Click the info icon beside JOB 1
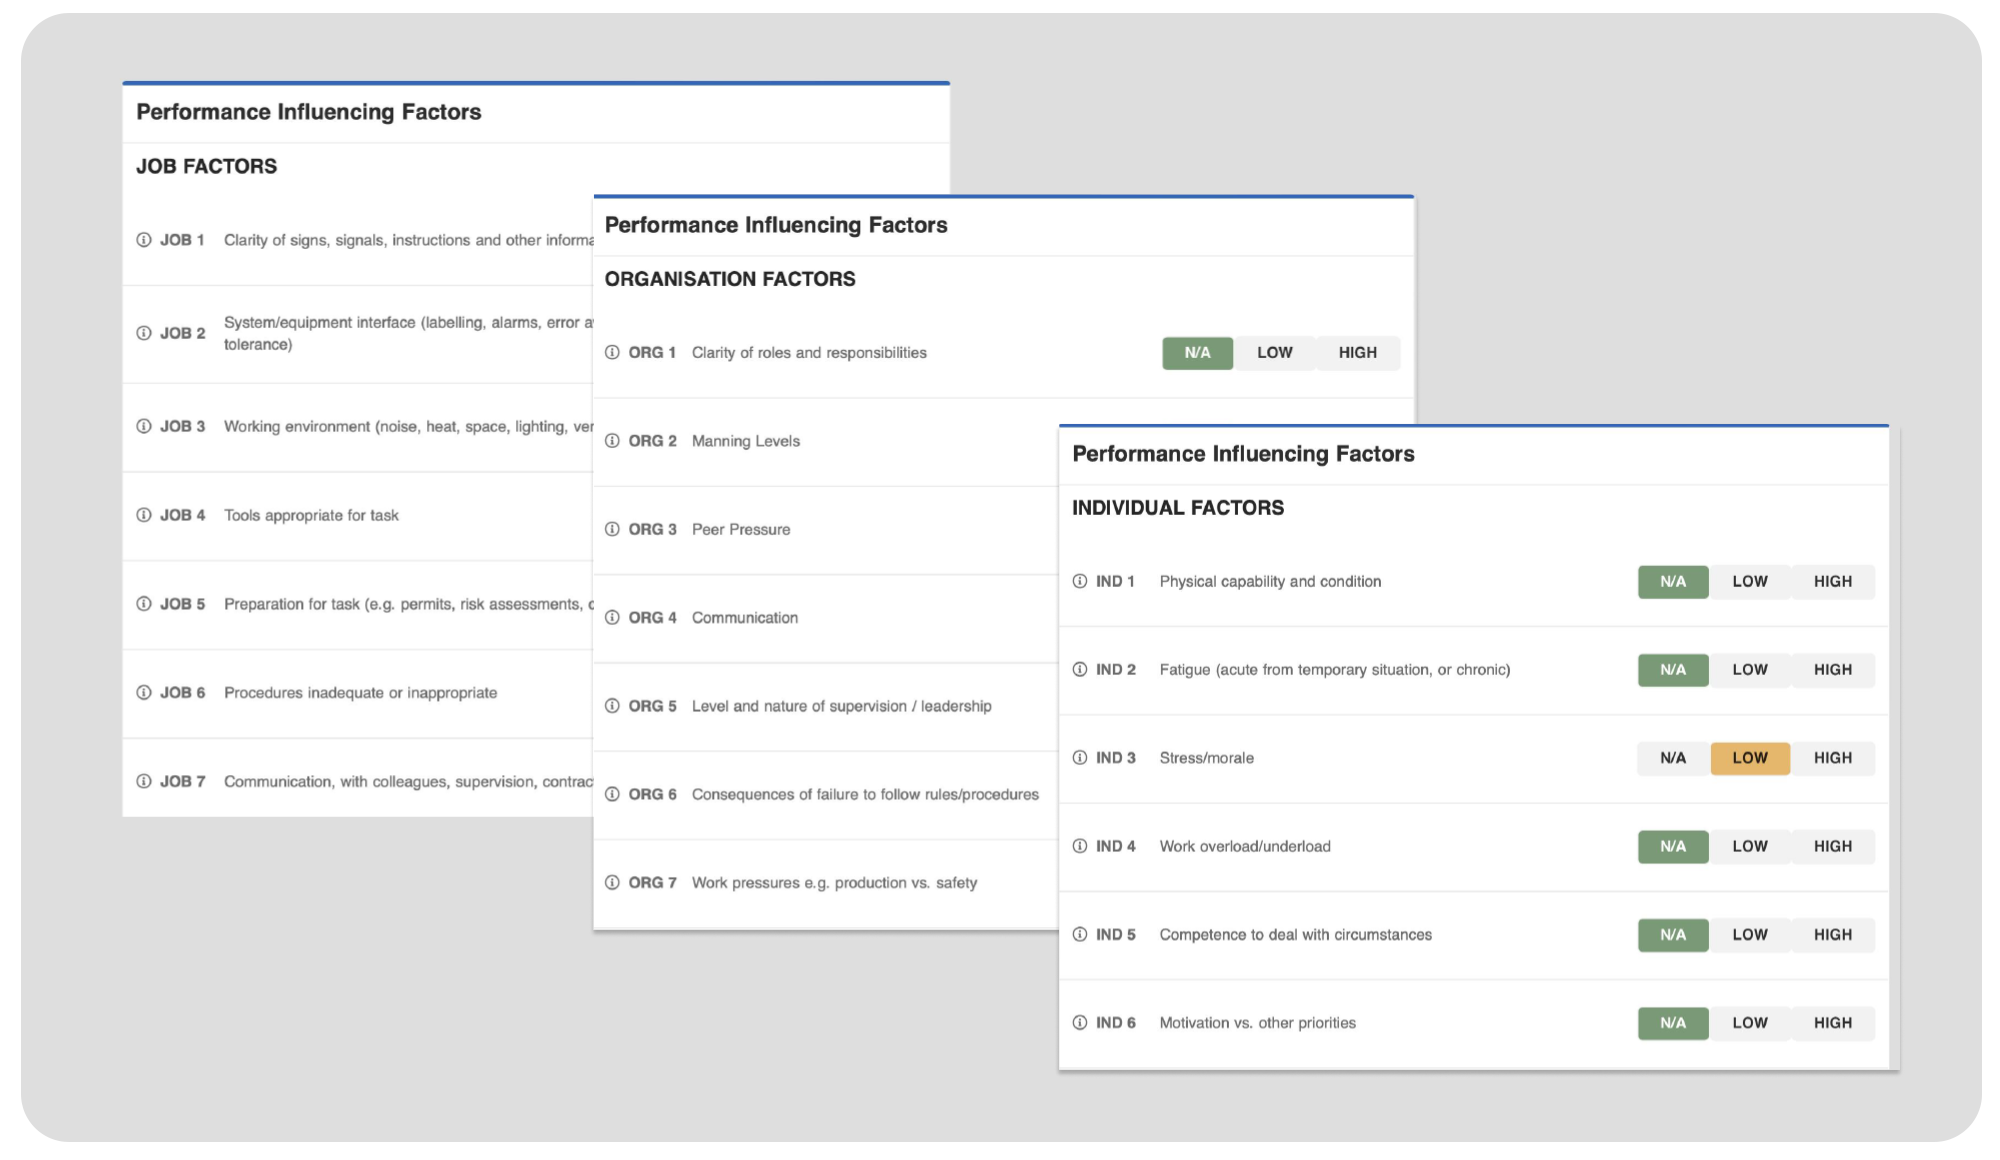This screenshot has width=2000, height=1160. 144,240
